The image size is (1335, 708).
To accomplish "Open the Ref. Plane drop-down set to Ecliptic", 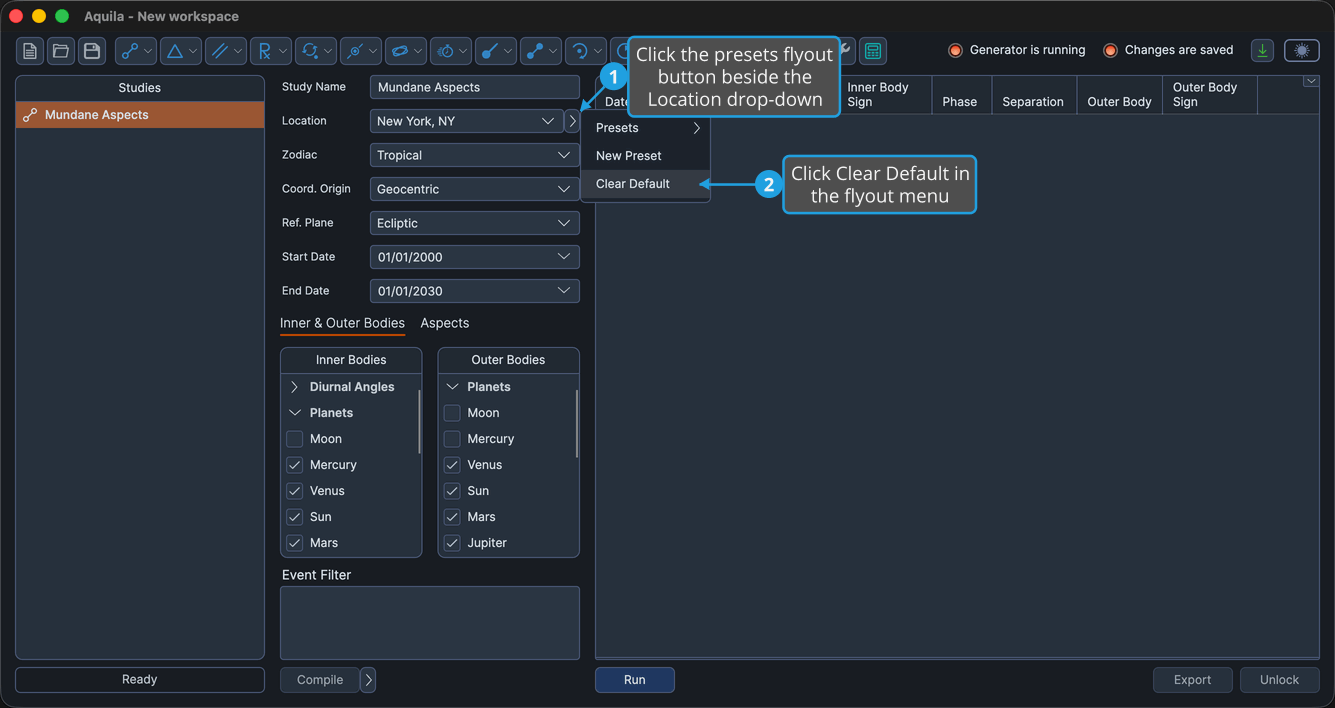I will coord(474,223).
